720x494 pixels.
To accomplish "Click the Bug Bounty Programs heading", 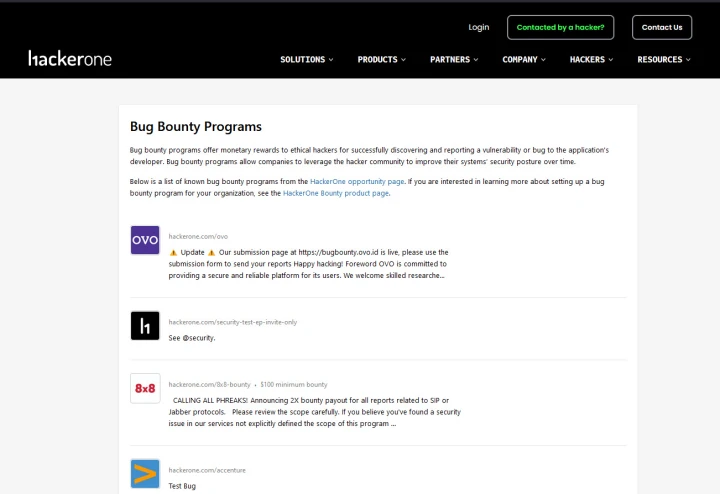I will [196, 127].
